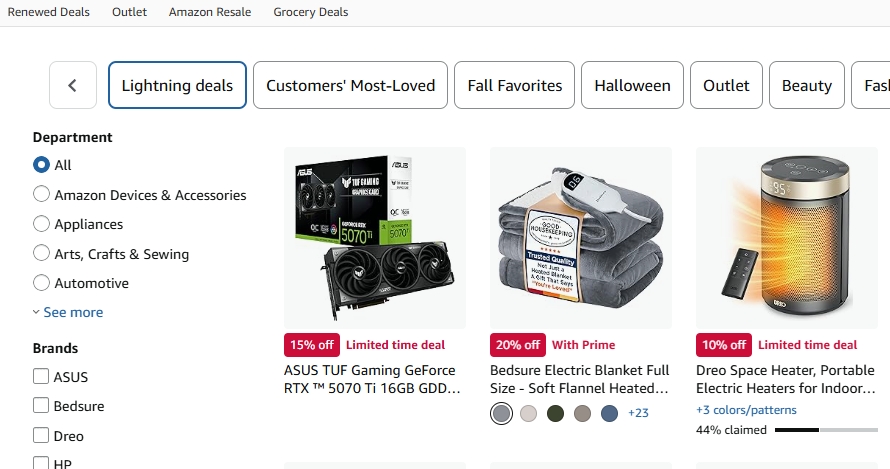
Task: Open the Bedsure electric blanket image
Action: (x=580, y=238)
